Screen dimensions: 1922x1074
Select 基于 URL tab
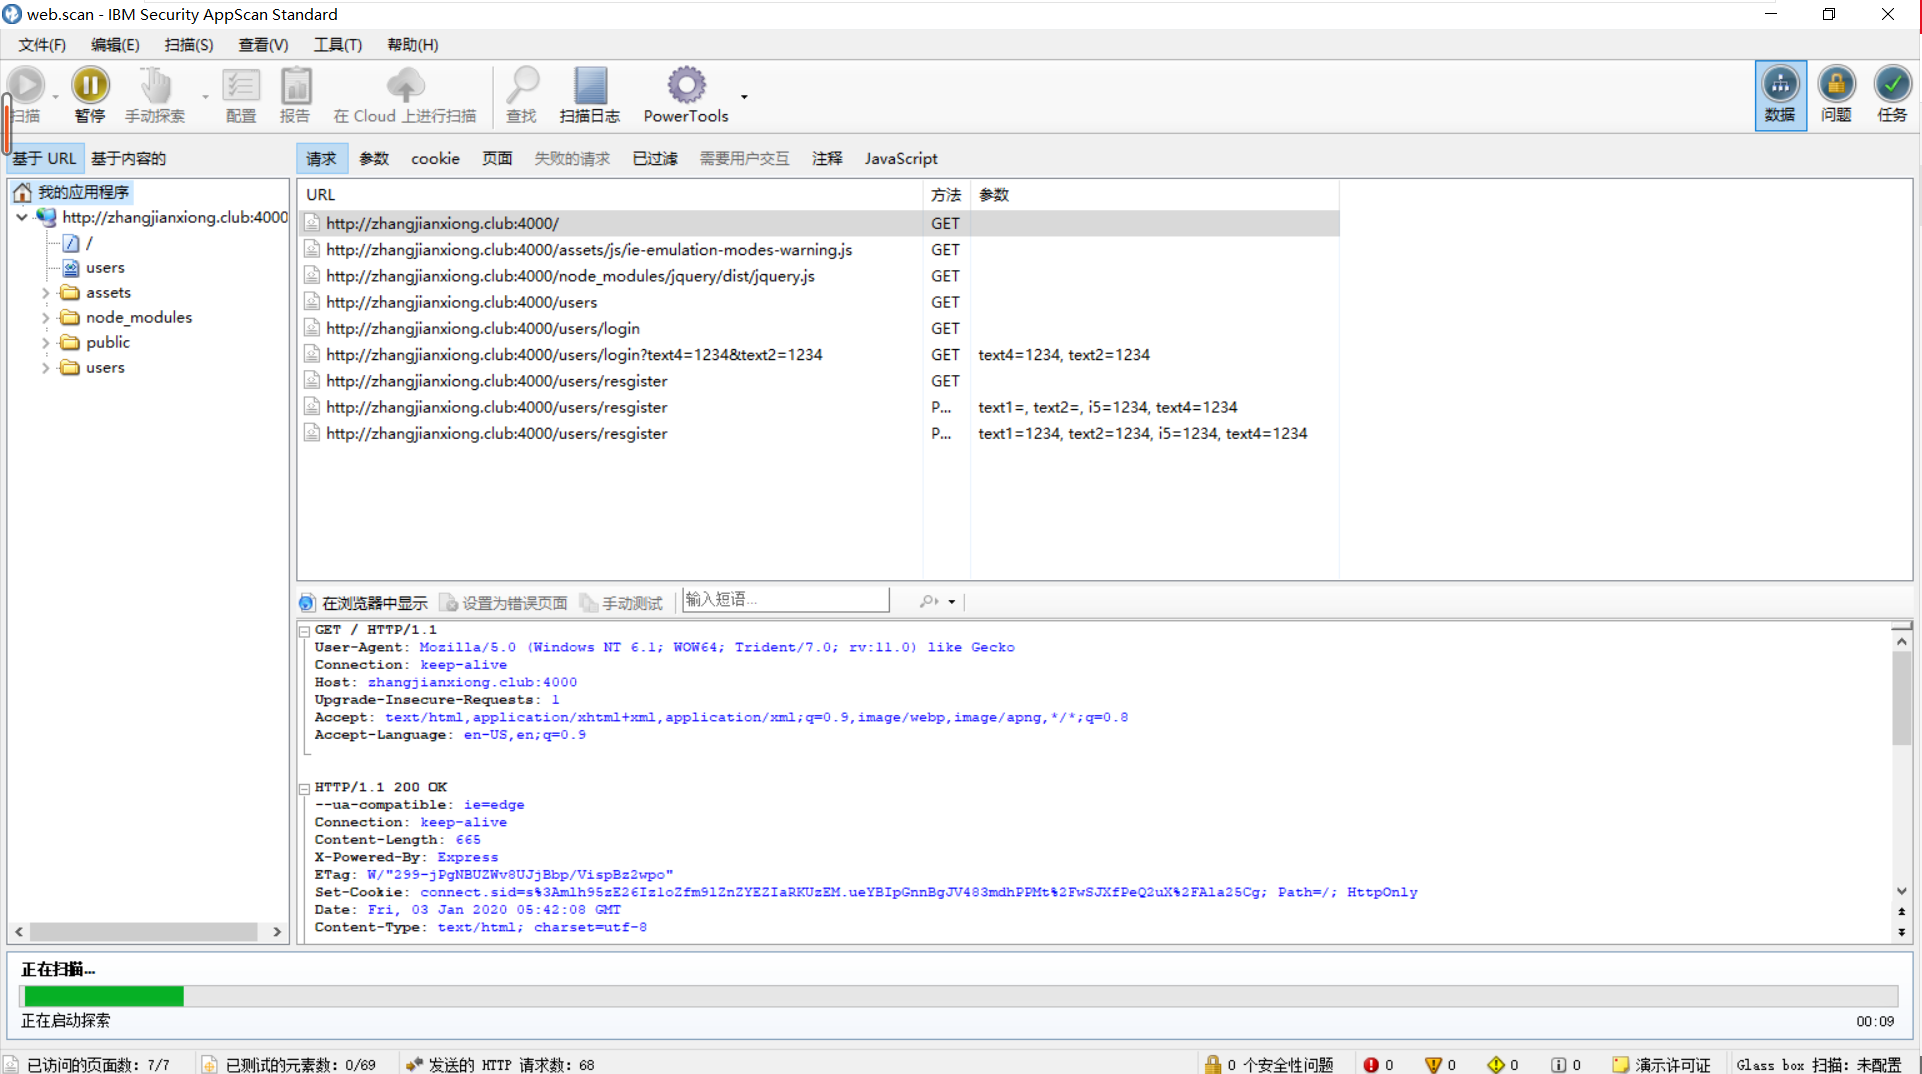coord(45,159)
